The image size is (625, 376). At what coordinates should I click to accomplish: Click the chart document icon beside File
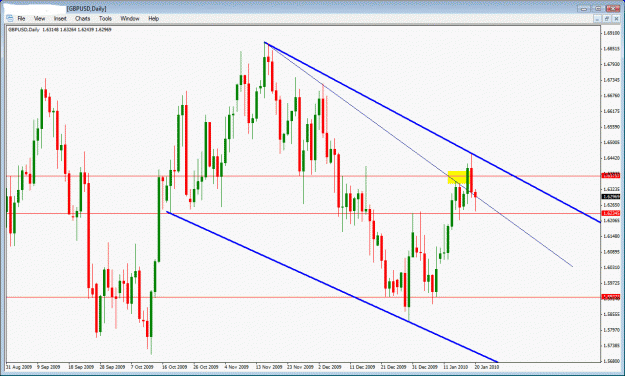pos(9,18)
